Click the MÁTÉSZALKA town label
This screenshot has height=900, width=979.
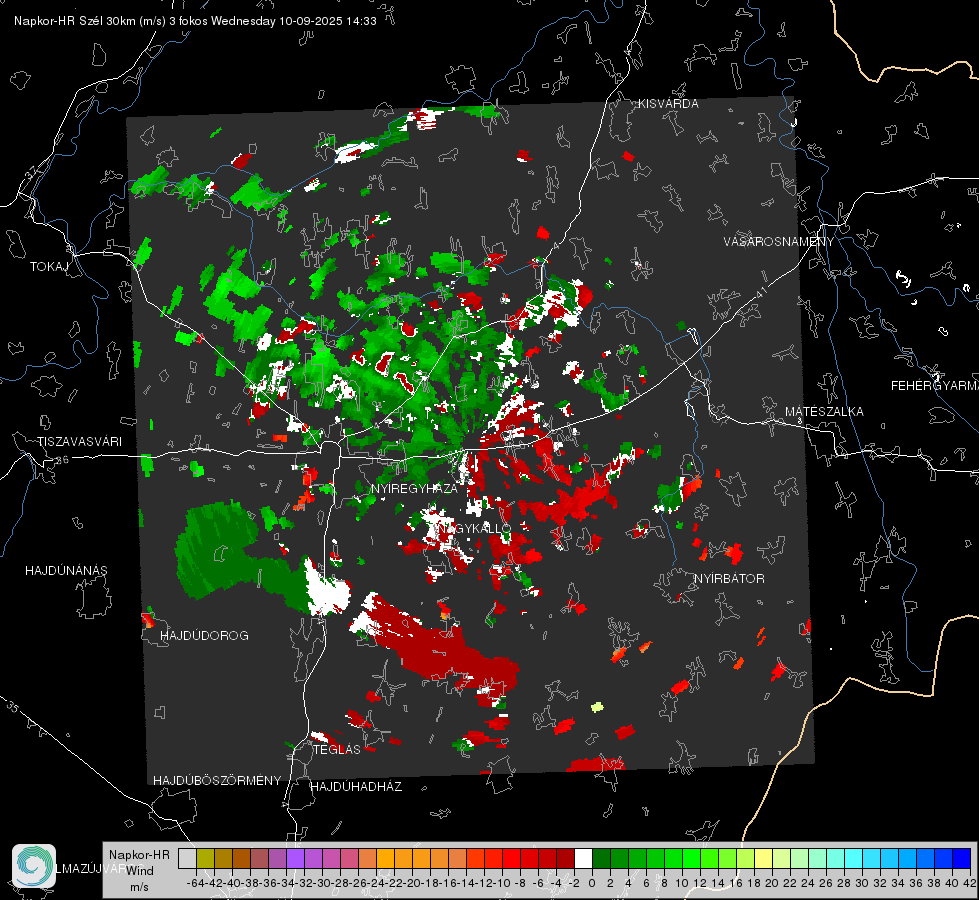click(x=824, y=412)
